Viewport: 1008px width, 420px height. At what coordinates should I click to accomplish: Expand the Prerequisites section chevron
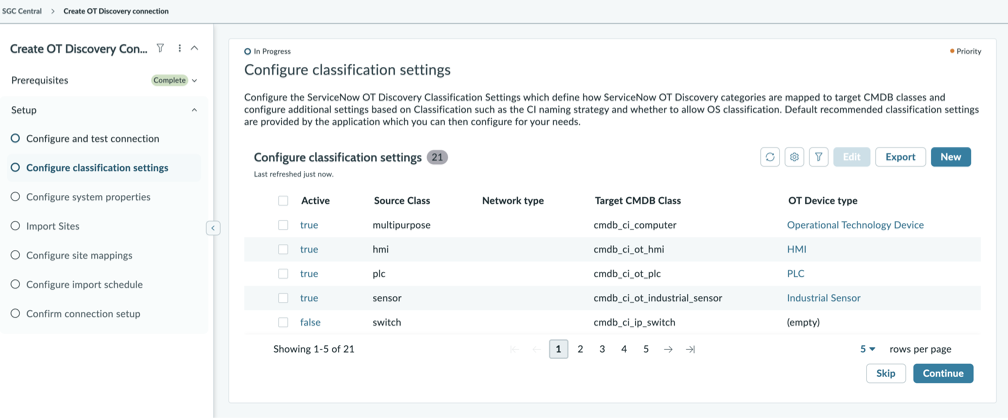tap(194, 80)
